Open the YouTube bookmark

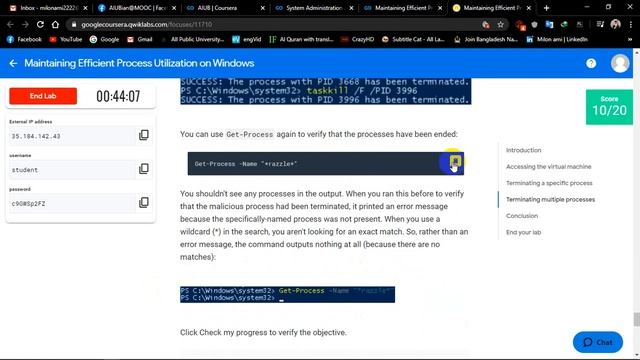tap(66, 39)
